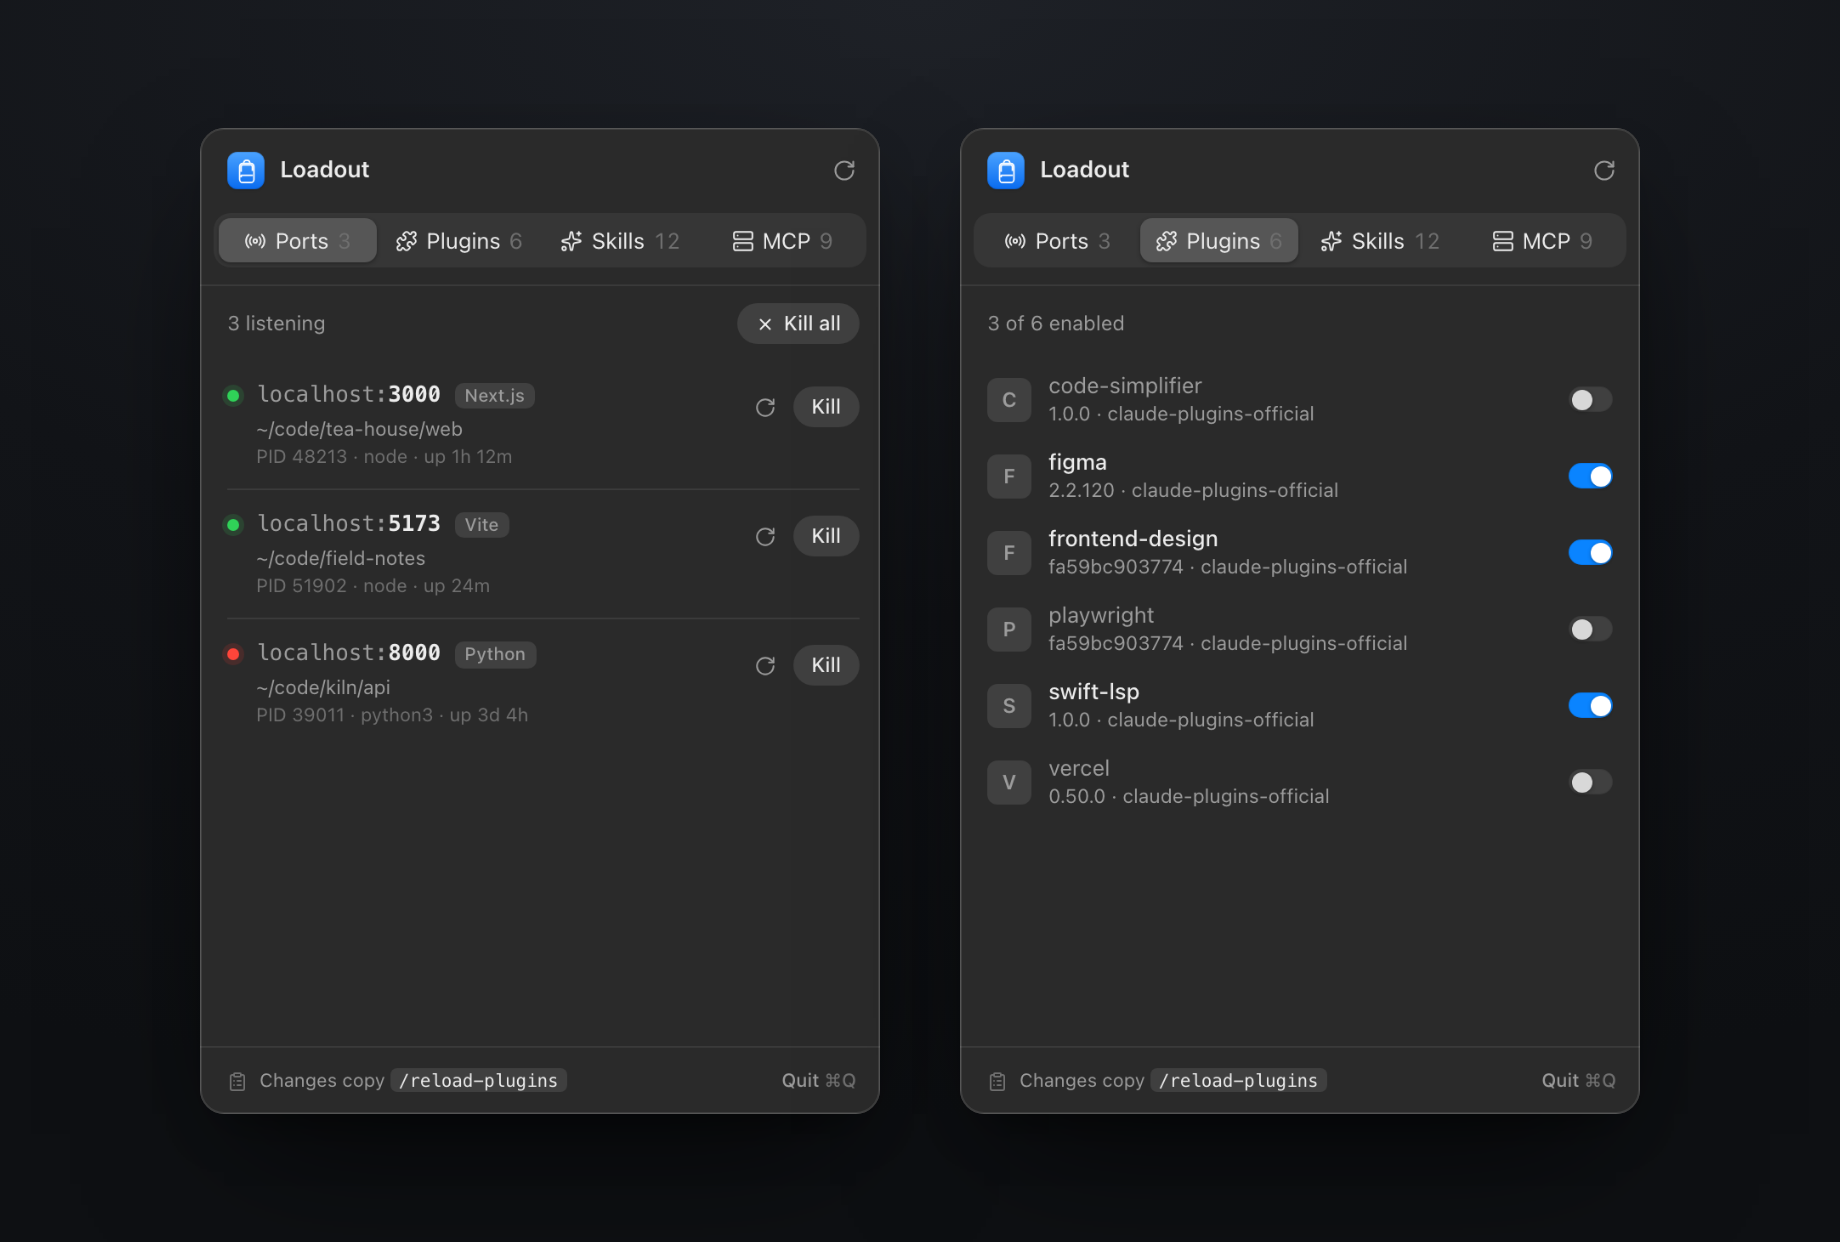The width and height of the screenshot is (1840, 1242).
Task: Kill the localhost:5173 Vite process
Action: (826, 536)
